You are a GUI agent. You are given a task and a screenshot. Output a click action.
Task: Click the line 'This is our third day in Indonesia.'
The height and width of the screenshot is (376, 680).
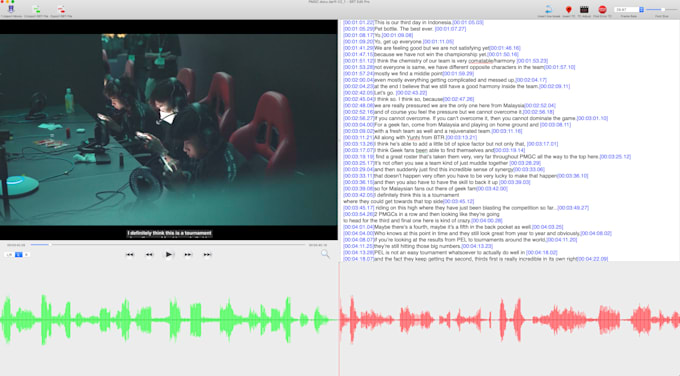point(413,23)
